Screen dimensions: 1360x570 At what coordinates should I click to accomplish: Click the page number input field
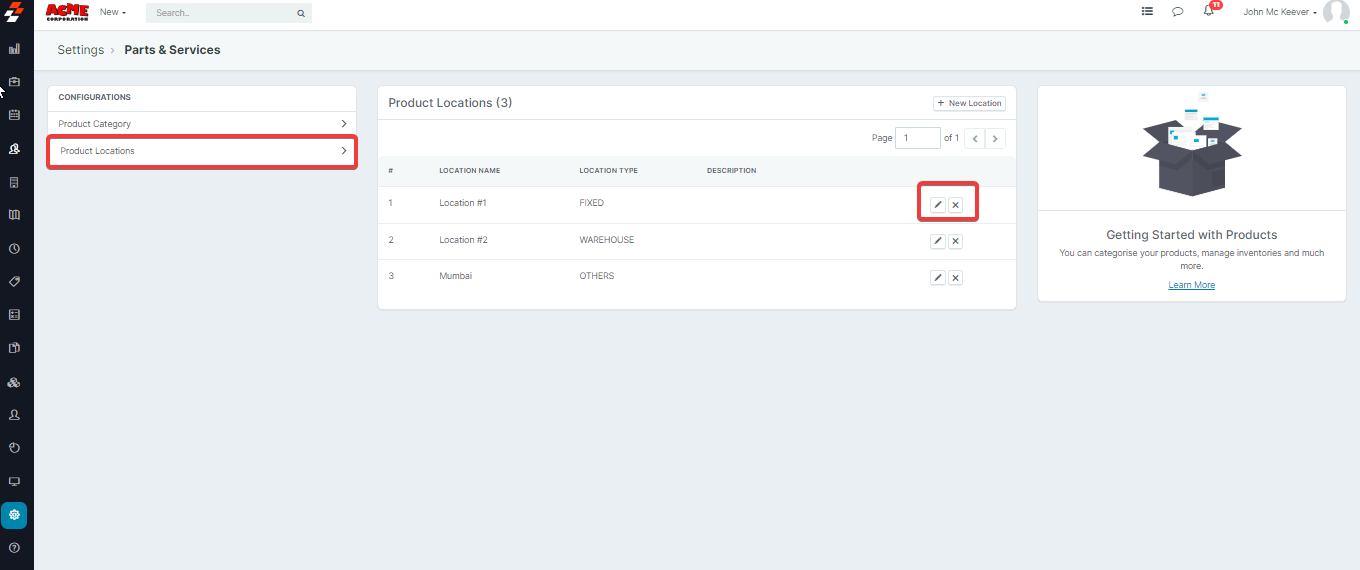click(x=917, y=138)
